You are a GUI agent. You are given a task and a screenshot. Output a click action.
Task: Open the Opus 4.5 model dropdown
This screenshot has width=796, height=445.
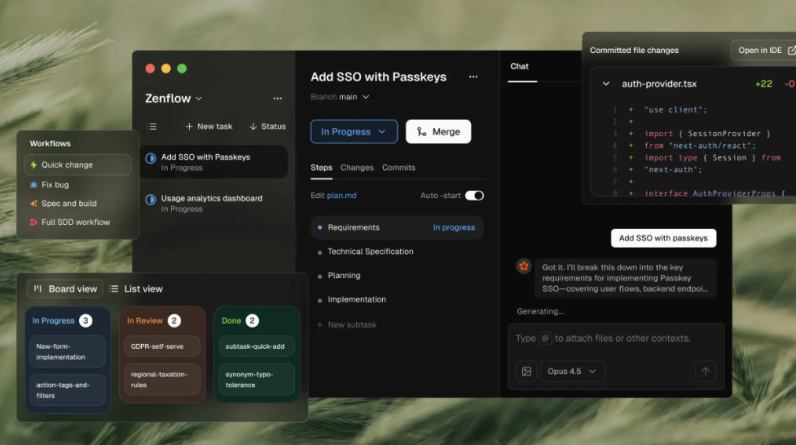click(575, 371)
